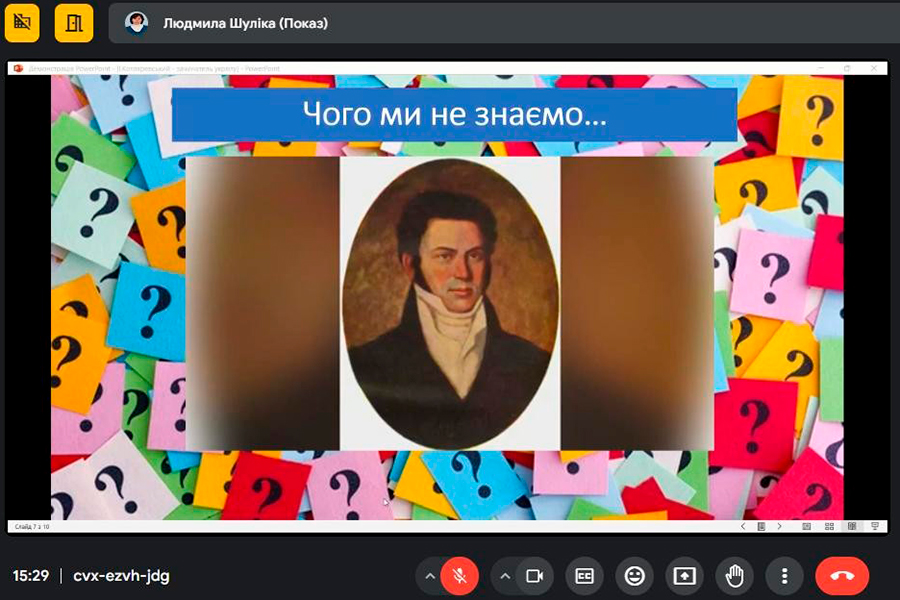
Task: Click Людмила Шуліка's avatar picture
Action: [x=137, y=23]
